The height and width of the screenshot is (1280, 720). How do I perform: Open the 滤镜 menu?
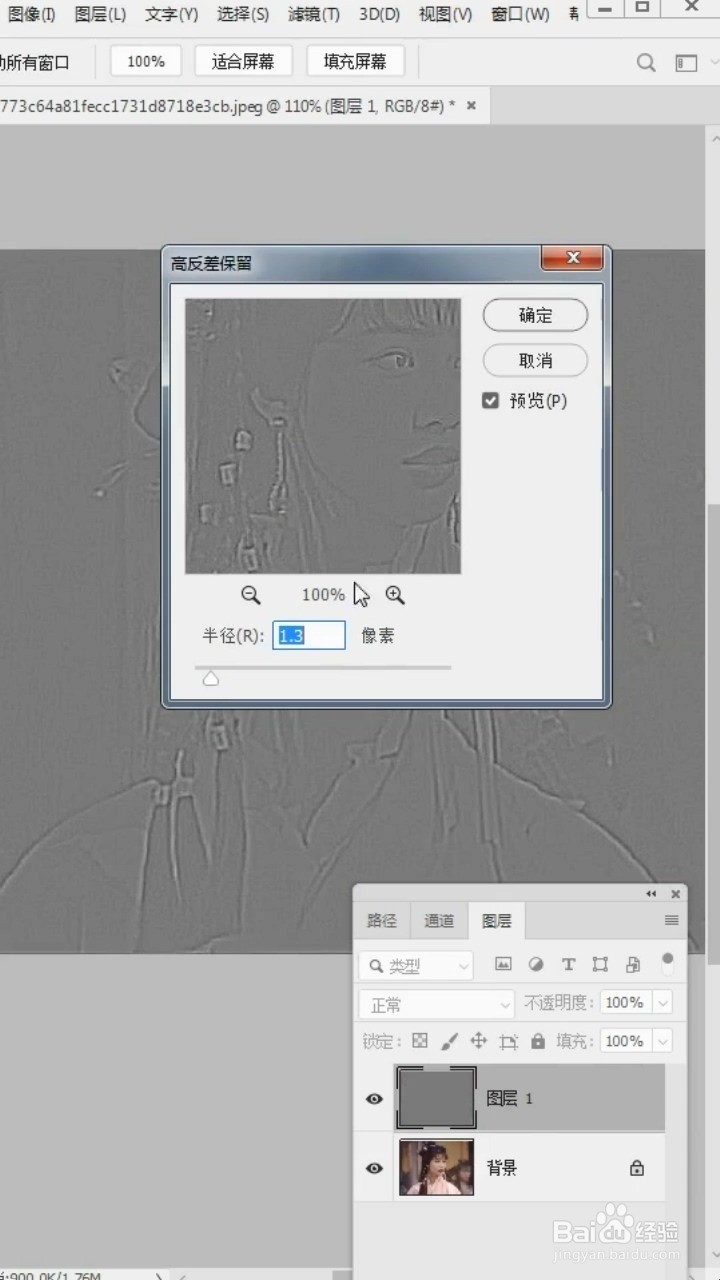pos(314,14)
